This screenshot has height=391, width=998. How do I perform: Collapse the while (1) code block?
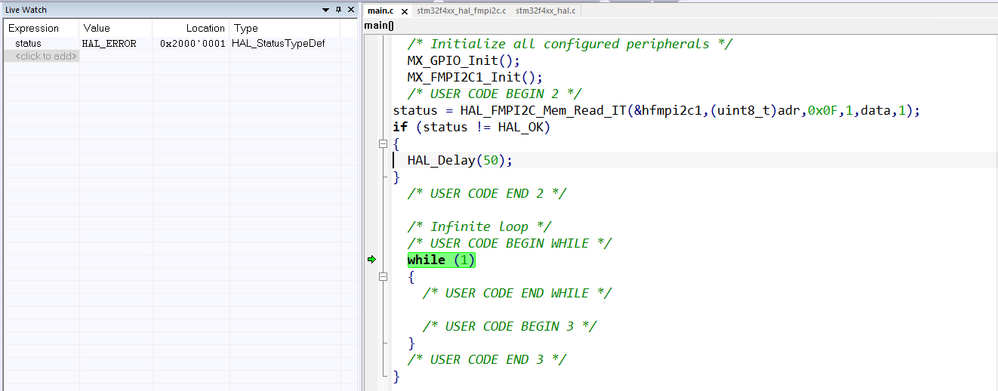coord(383,276)
